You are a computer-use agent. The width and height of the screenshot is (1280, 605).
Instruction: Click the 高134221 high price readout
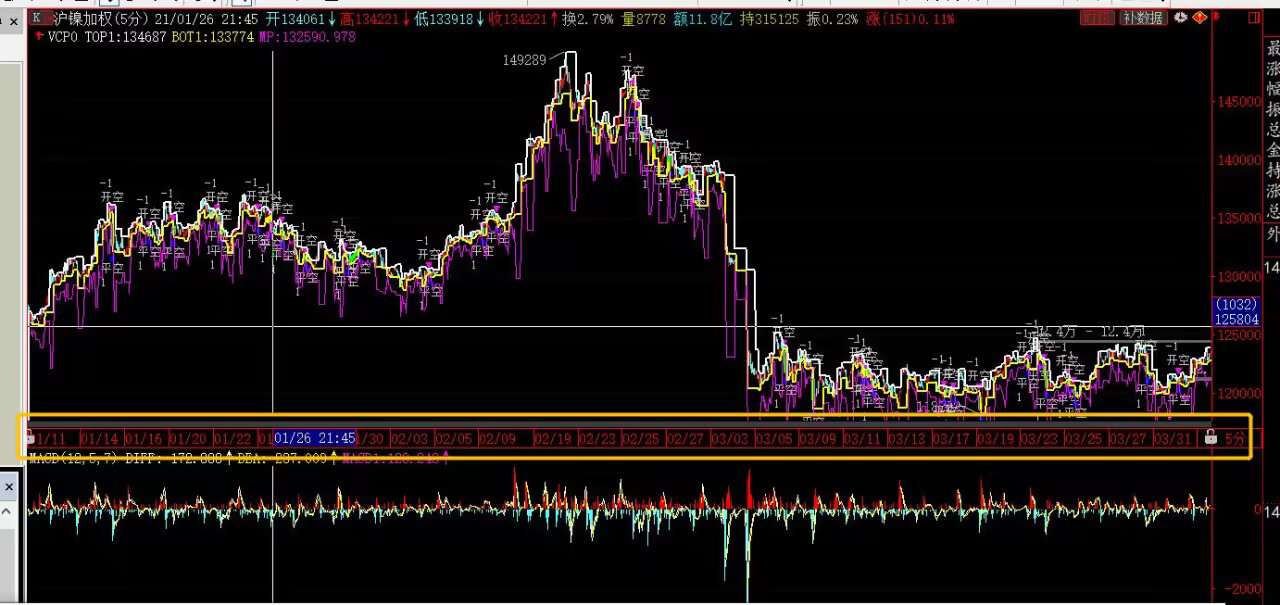(370, 18)
